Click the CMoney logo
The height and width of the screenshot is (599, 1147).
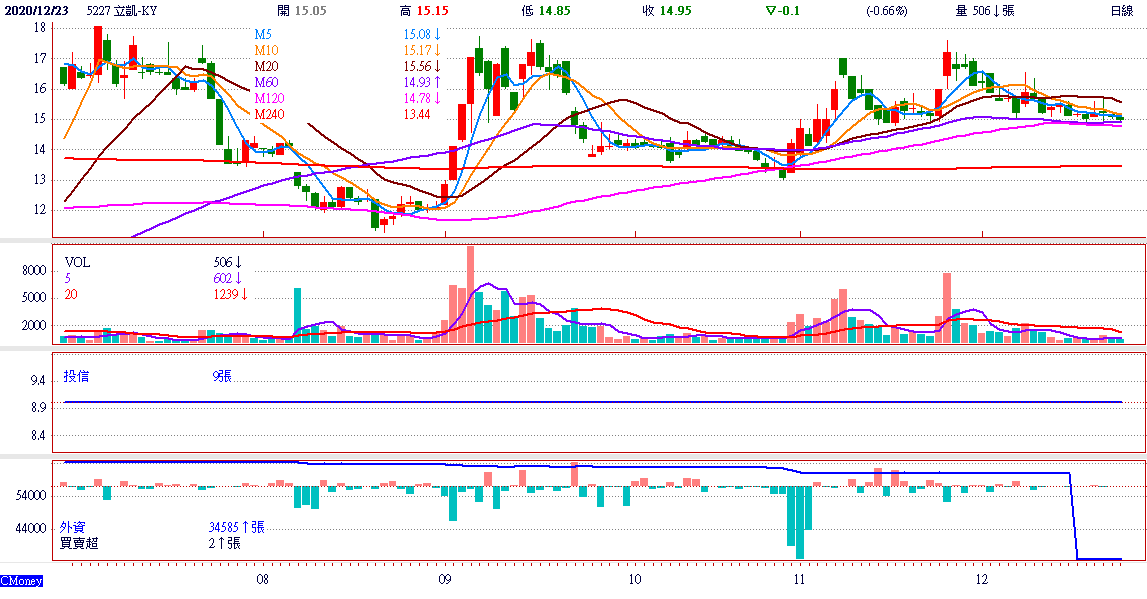point(21,581)
